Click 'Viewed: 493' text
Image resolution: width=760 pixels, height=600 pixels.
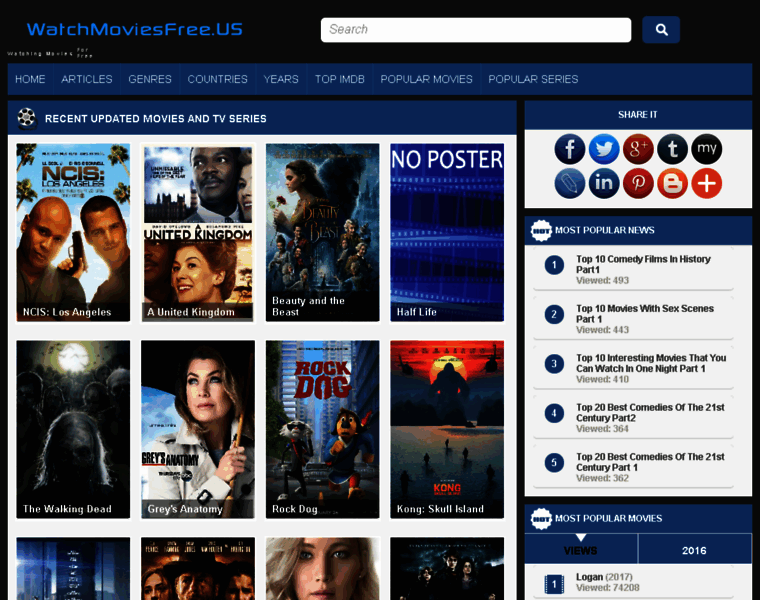click(602, 281)
